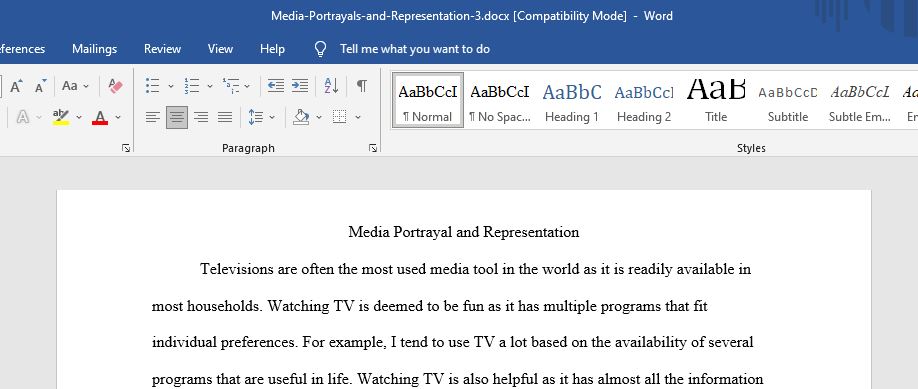Apply shading with paint bucket icon
918x389 pixels.
pos(301,117)
